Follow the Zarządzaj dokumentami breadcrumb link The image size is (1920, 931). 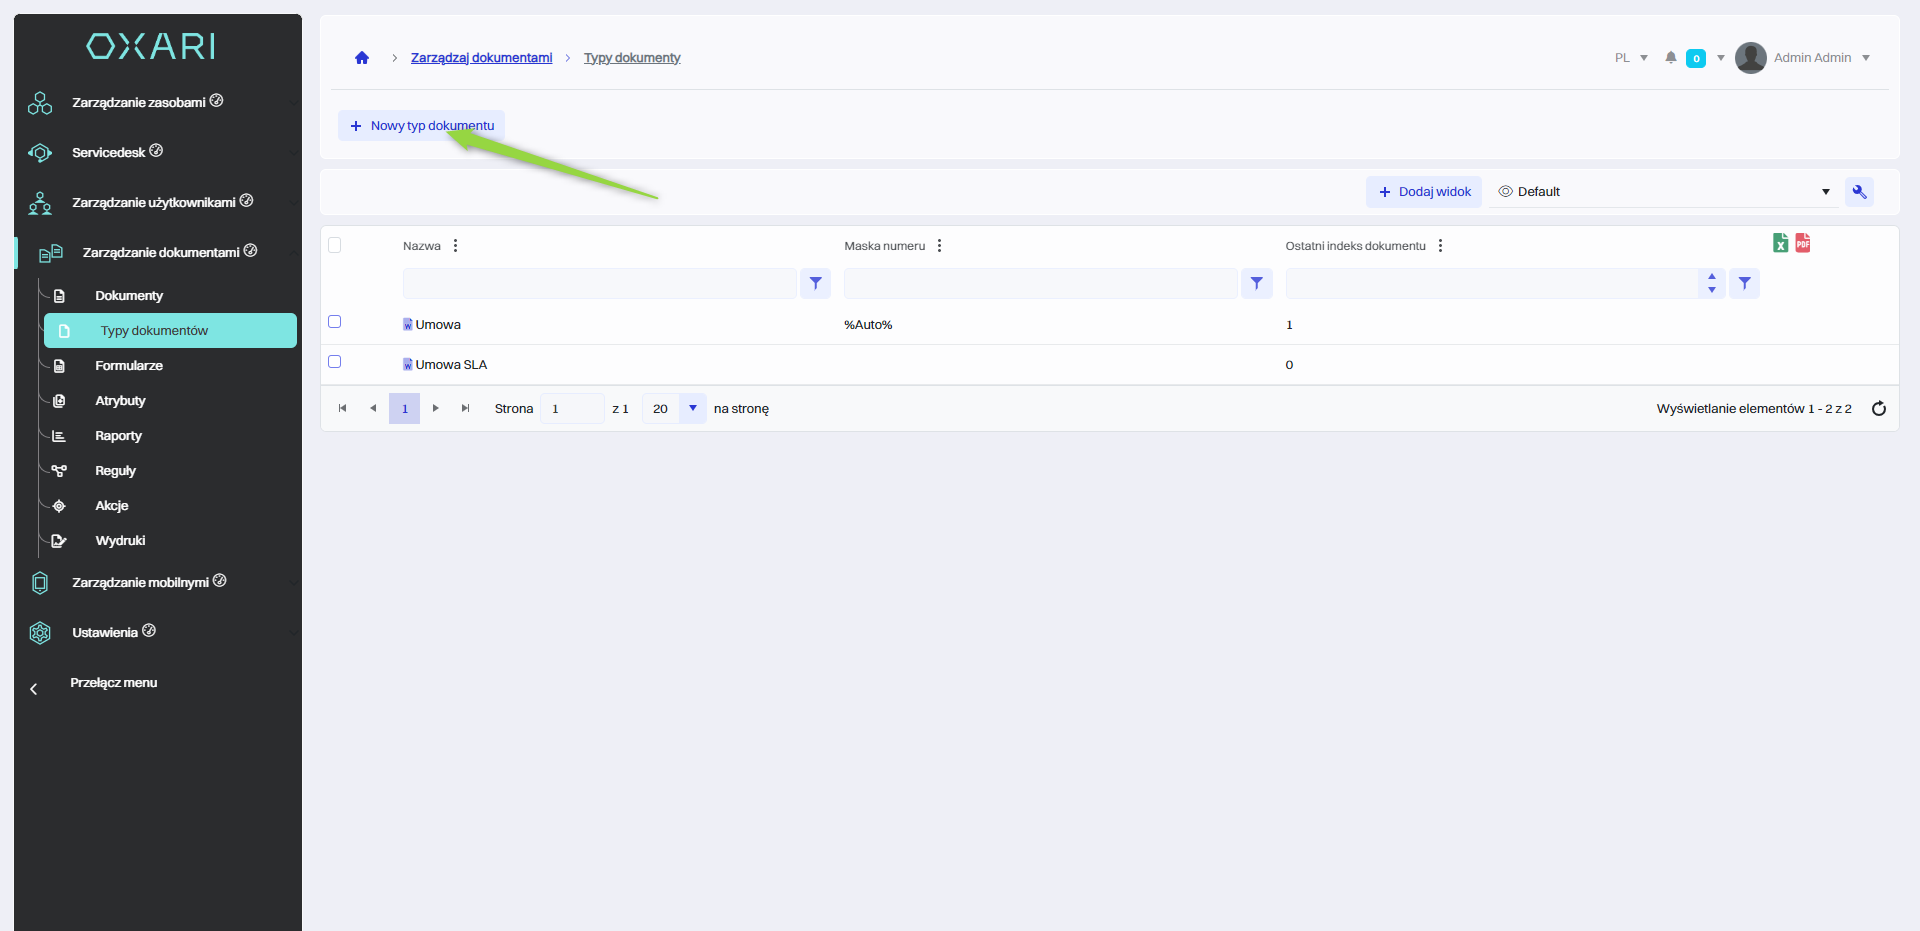coord(481,58)
